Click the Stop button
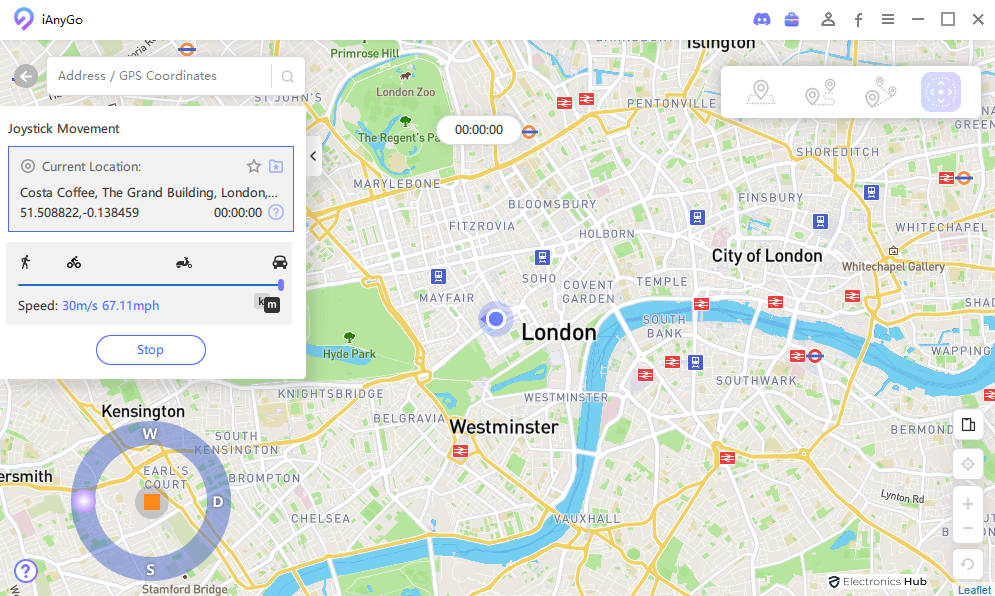995x596 pixels. (x=150, y=350)
